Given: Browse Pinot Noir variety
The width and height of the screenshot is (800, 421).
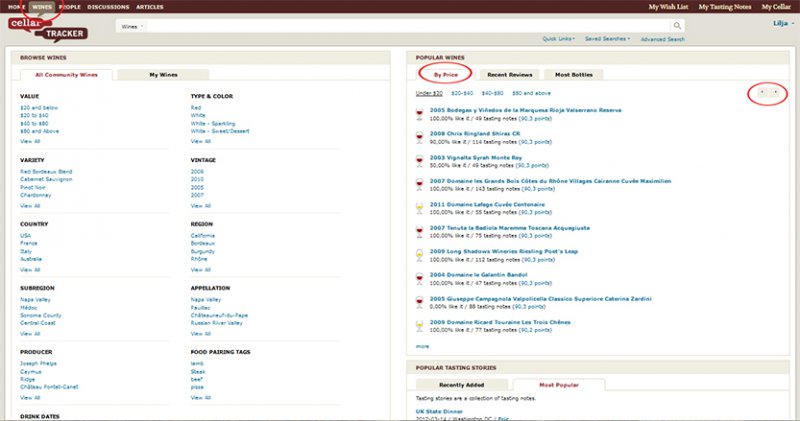Looking at the screenshot, I should (x=33, y=187).
